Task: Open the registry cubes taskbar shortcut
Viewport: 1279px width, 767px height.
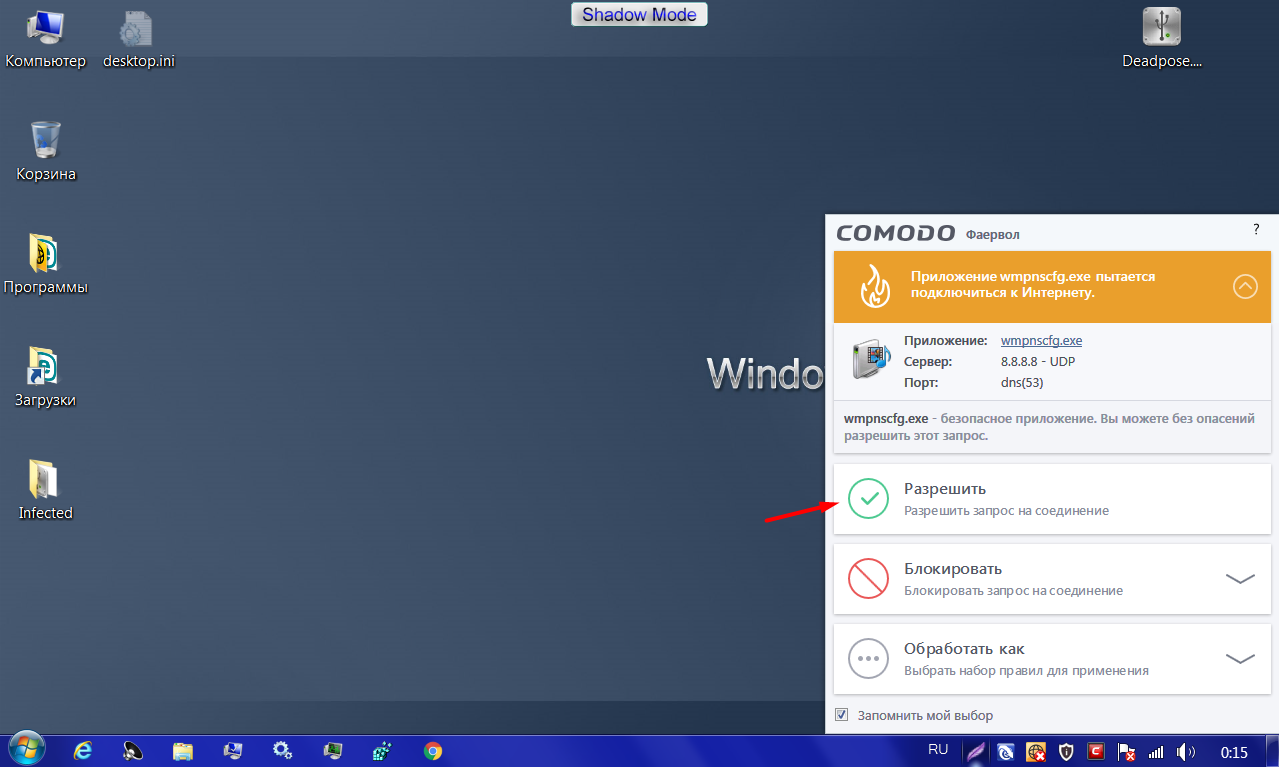Action: (x=383, y=751)
